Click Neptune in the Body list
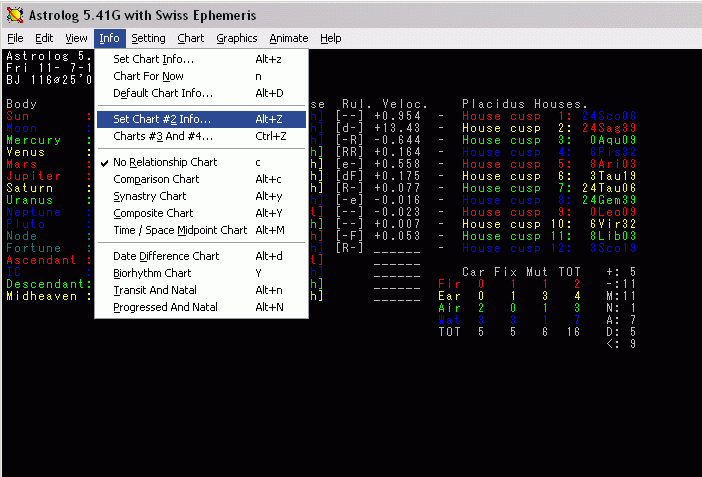702x477 pixels. click(34, 212)
